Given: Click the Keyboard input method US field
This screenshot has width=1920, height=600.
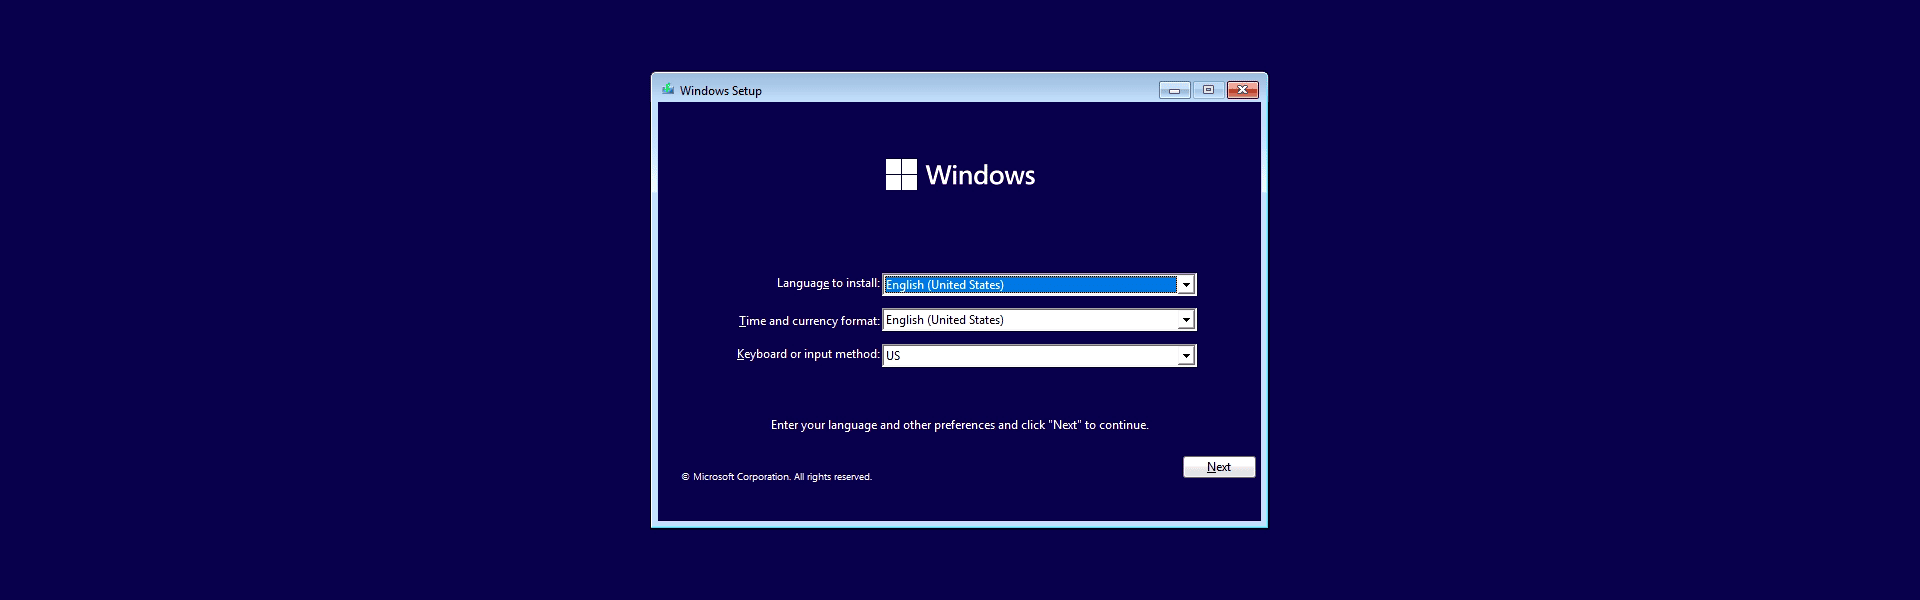Looking at the screenshot, I should (1039, 356).
